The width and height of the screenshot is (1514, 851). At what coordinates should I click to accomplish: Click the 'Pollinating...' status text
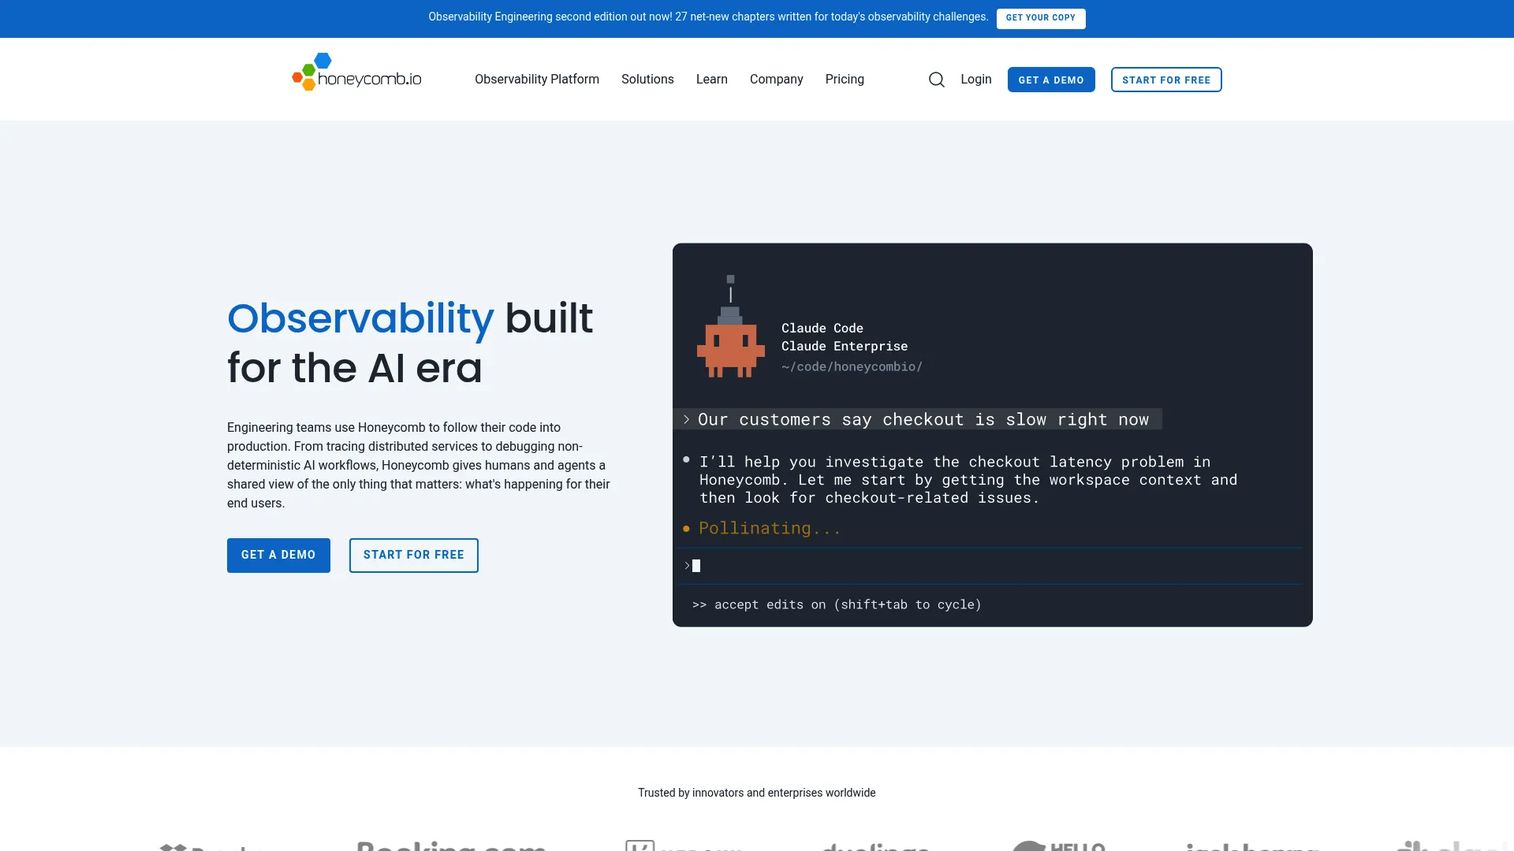click(x=769, y=528)
